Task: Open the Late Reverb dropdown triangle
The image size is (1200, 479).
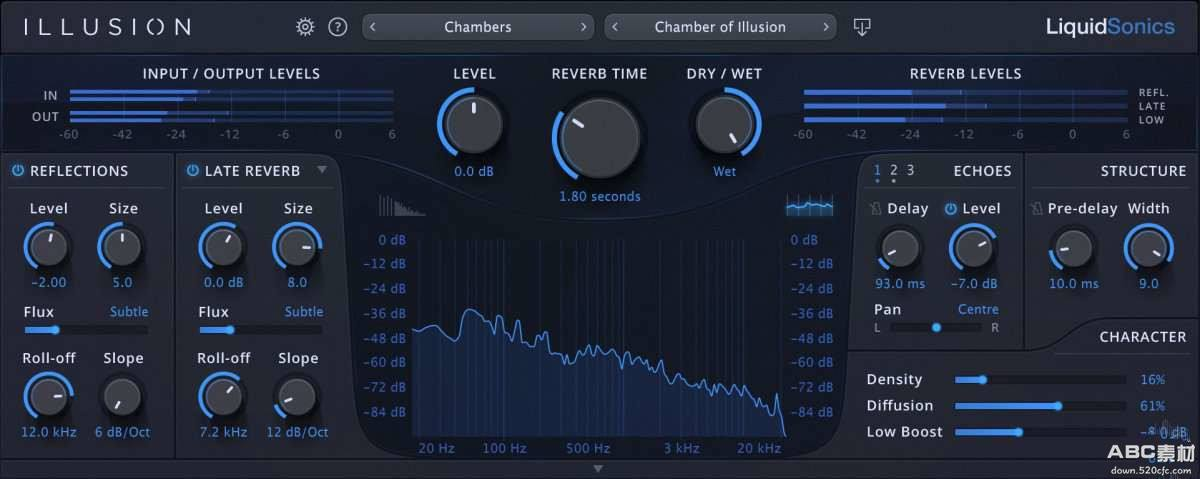Action: click(x=322, y=171)
